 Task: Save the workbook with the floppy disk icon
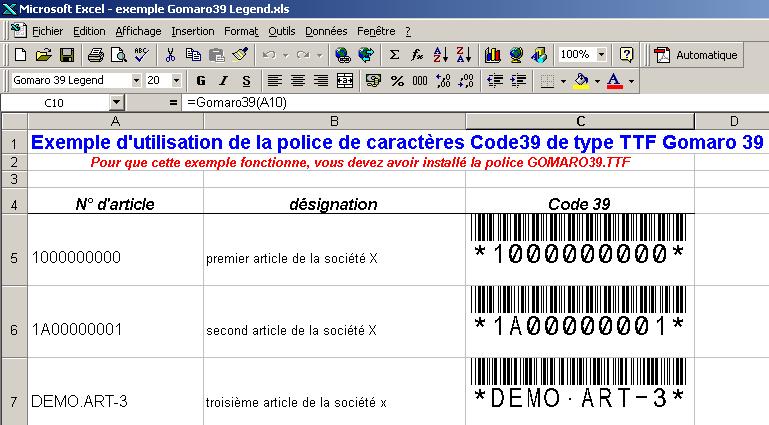[67, 55]
